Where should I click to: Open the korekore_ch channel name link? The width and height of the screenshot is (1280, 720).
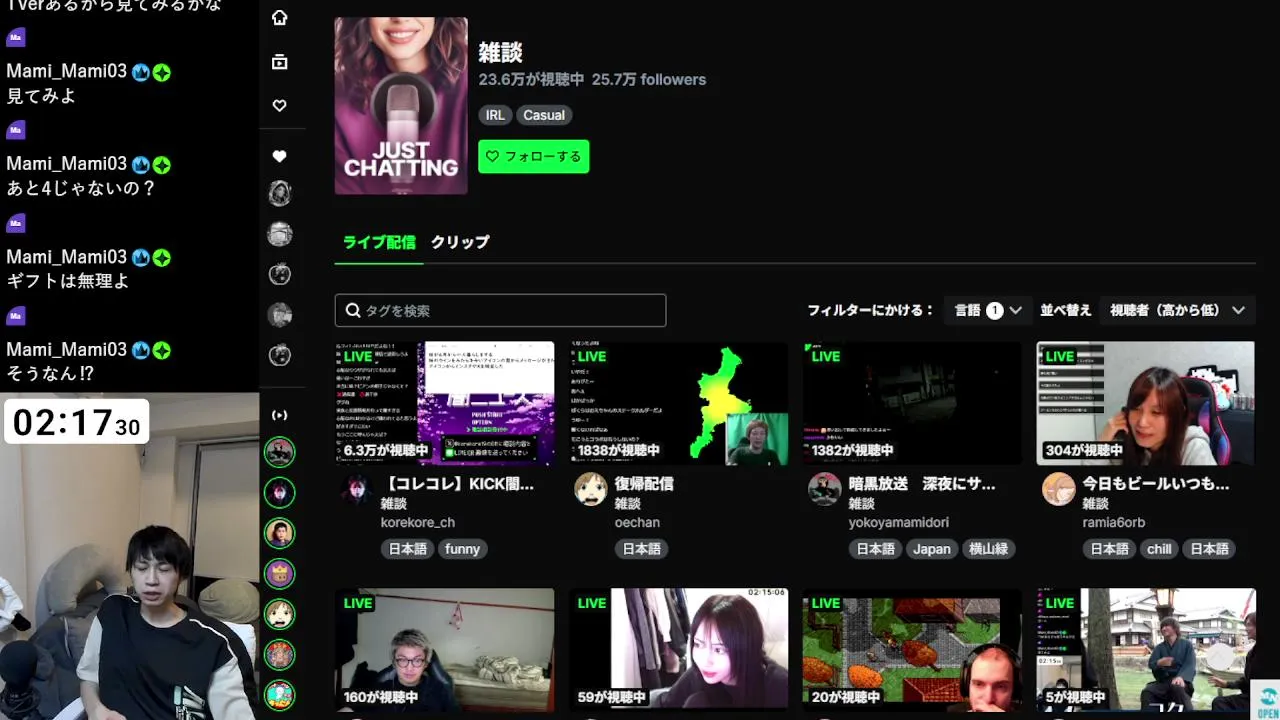pos(418,522)
